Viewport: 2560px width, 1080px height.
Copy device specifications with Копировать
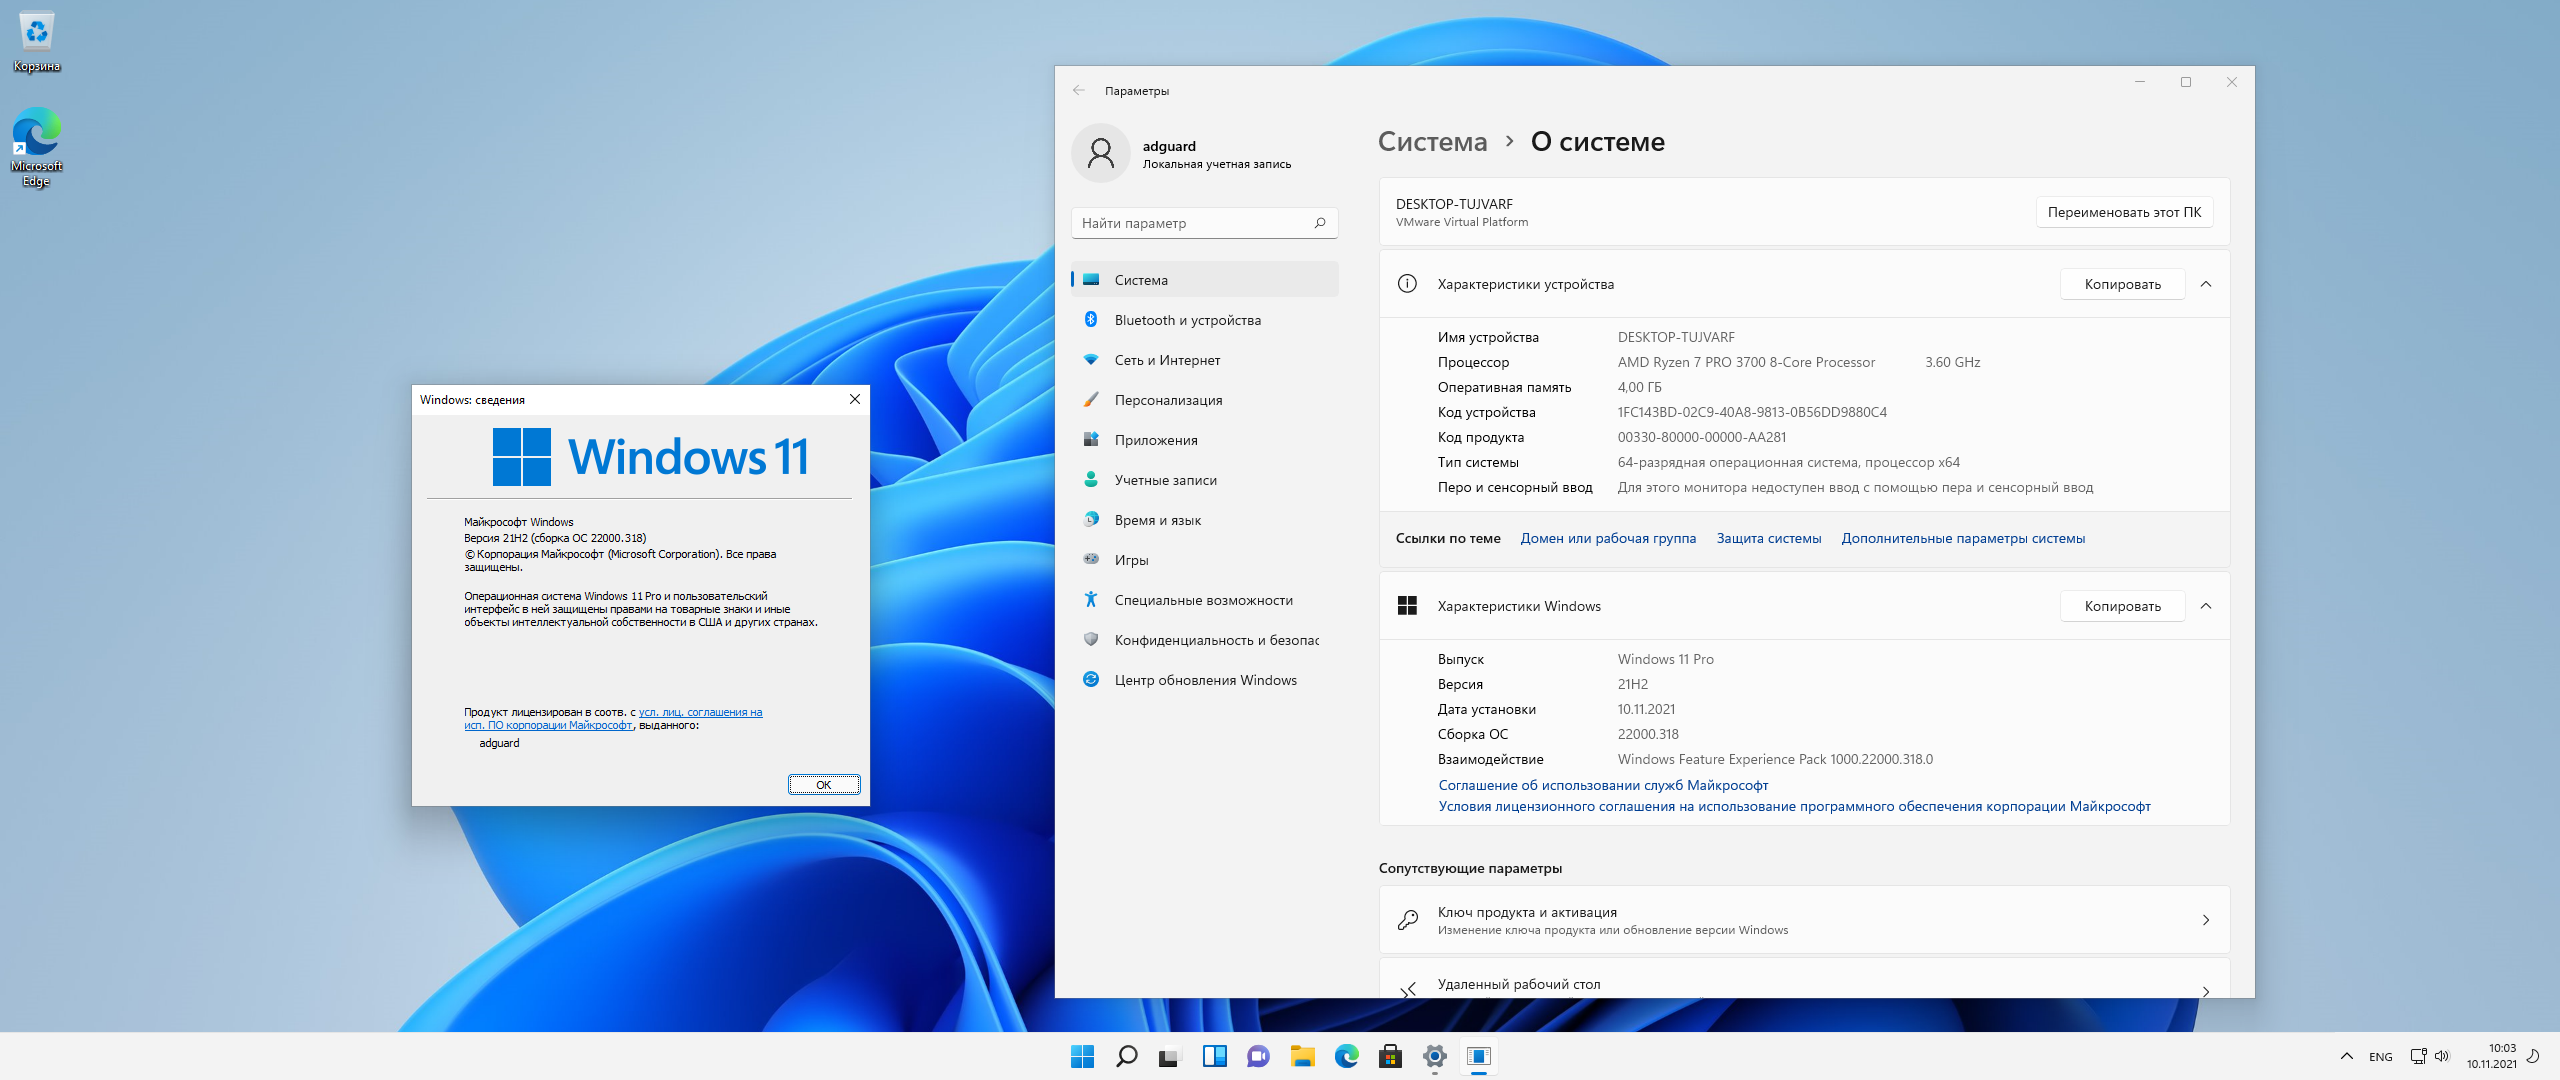(x=2122, y=284)
